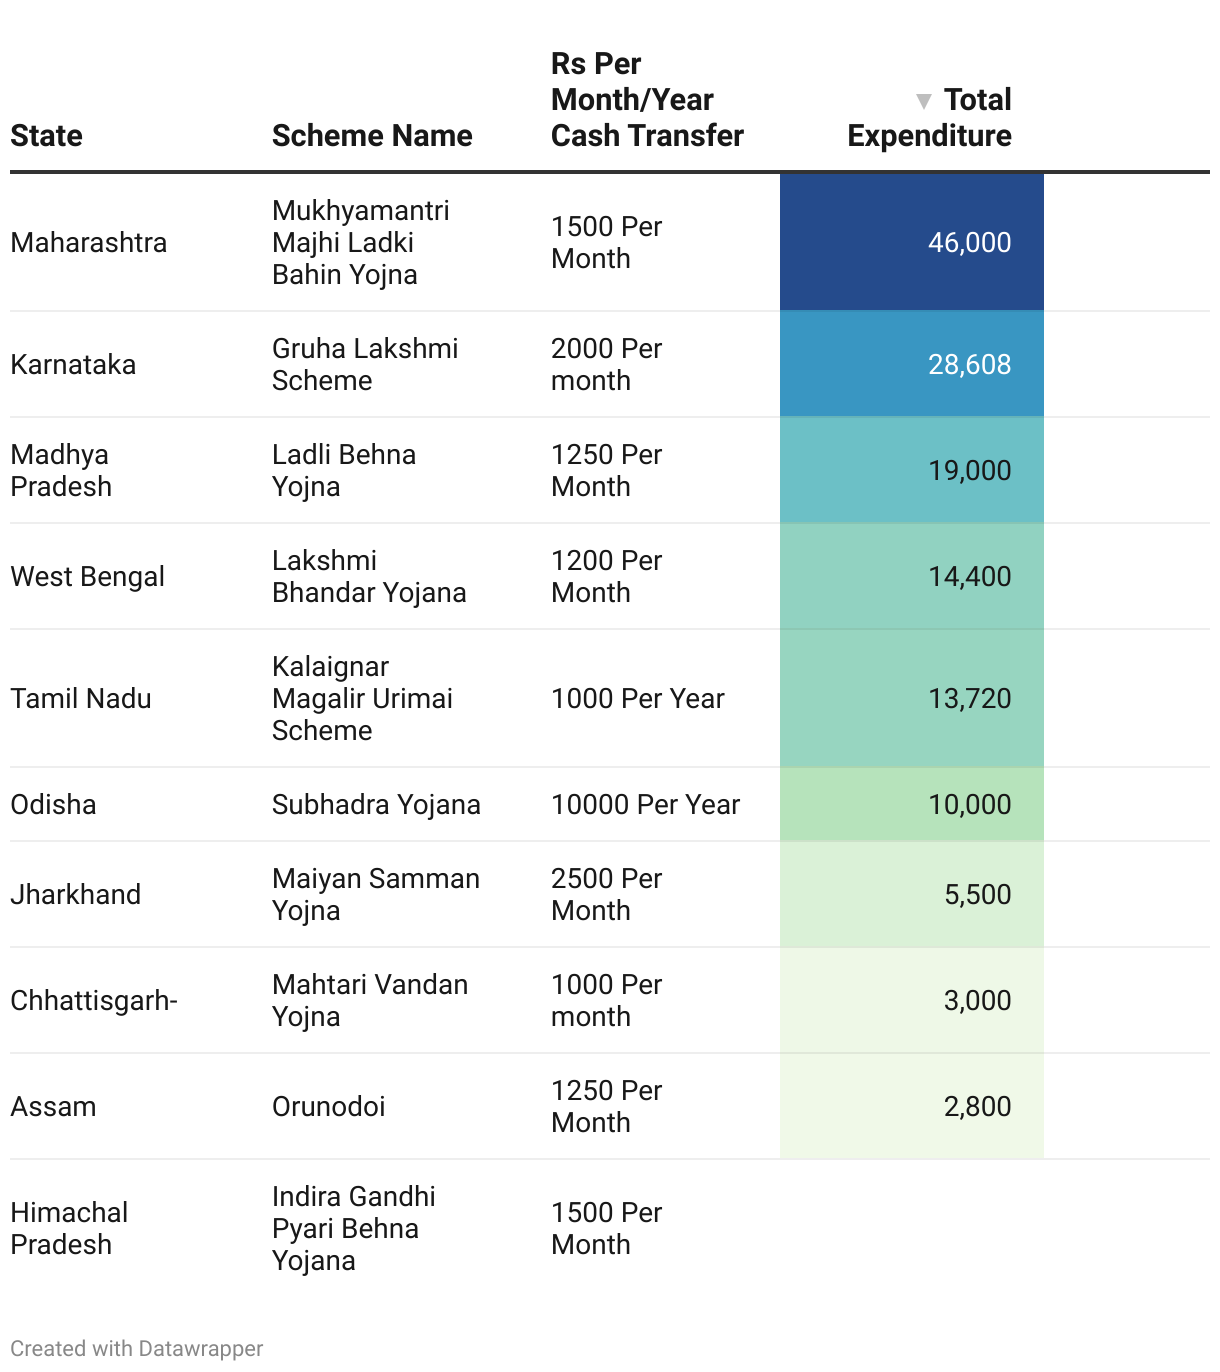Select the West Bengal row
1220x1372 pixels.
(x=610, y=576)
